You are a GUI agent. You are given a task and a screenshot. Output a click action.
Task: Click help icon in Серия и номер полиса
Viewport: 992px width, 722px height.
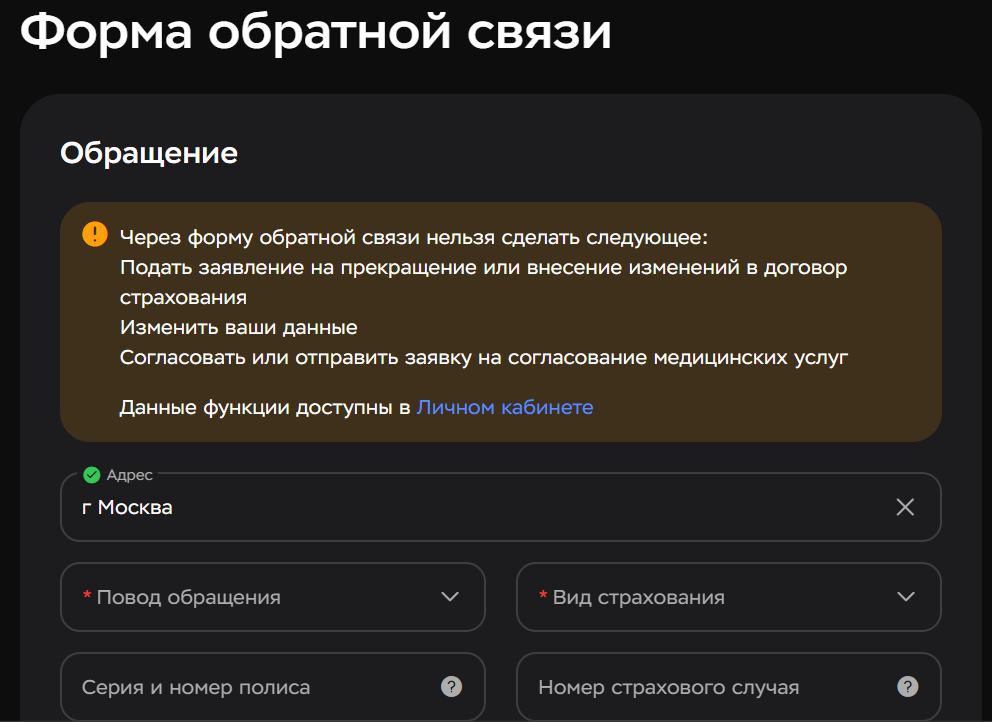point(451,687)
